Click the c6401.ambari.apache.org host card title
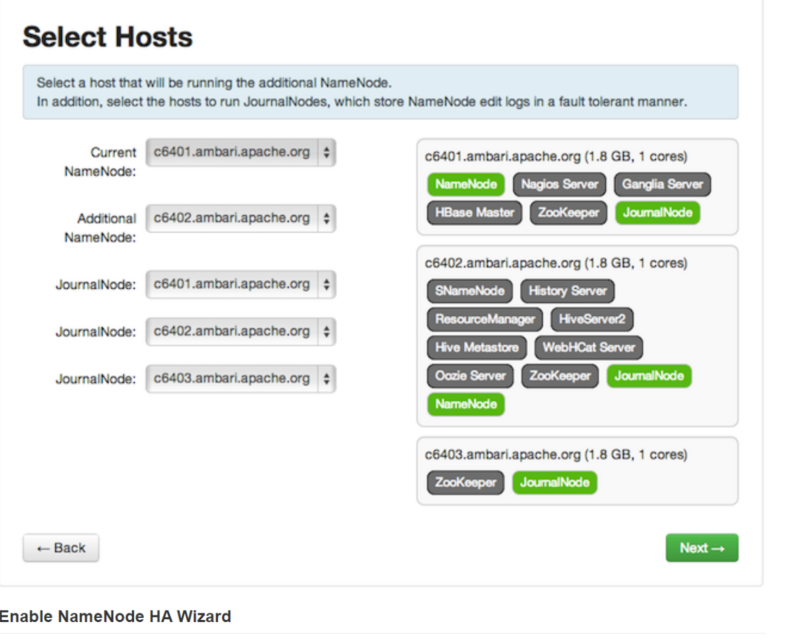 (x=556, y=157)
